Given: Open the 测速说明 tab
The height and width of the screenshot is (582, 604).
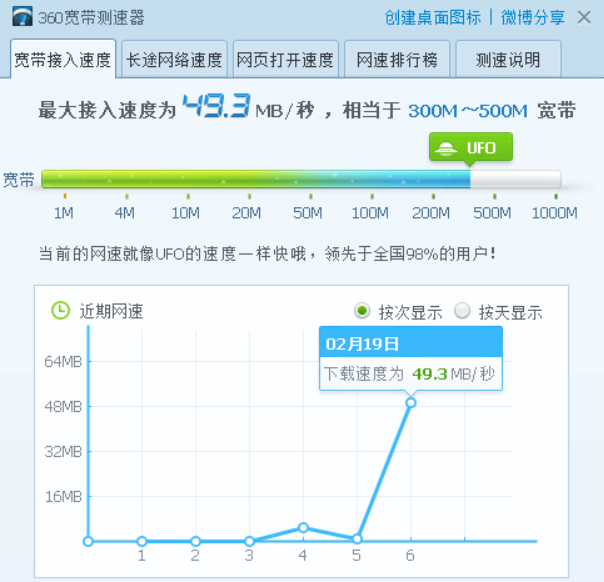Looking at the screenshot, I should click(508, 59).
